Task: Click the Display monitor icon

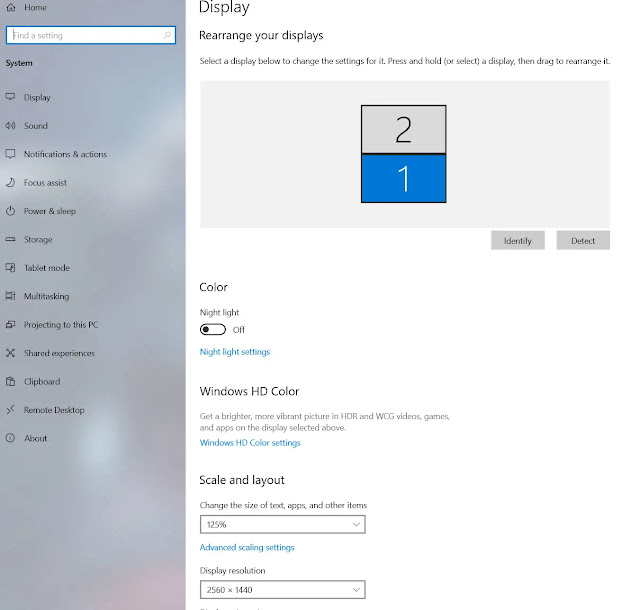Action: pyautogui.click(x=11, y=97)
